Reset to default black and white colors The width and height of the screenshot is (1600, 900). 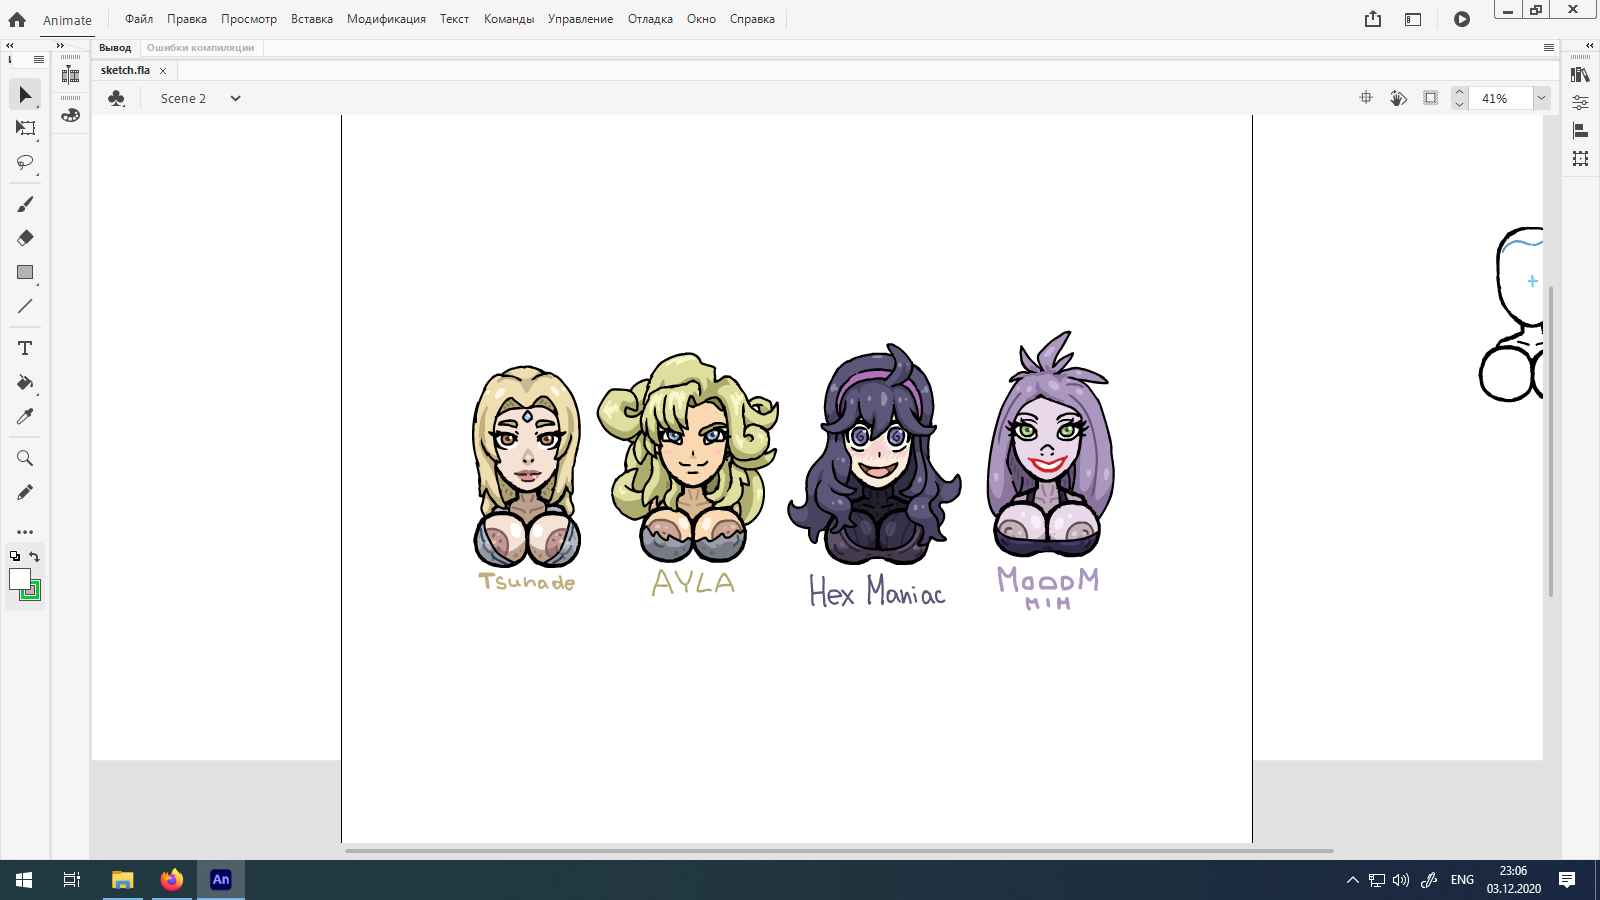click(x=15, y=556)
